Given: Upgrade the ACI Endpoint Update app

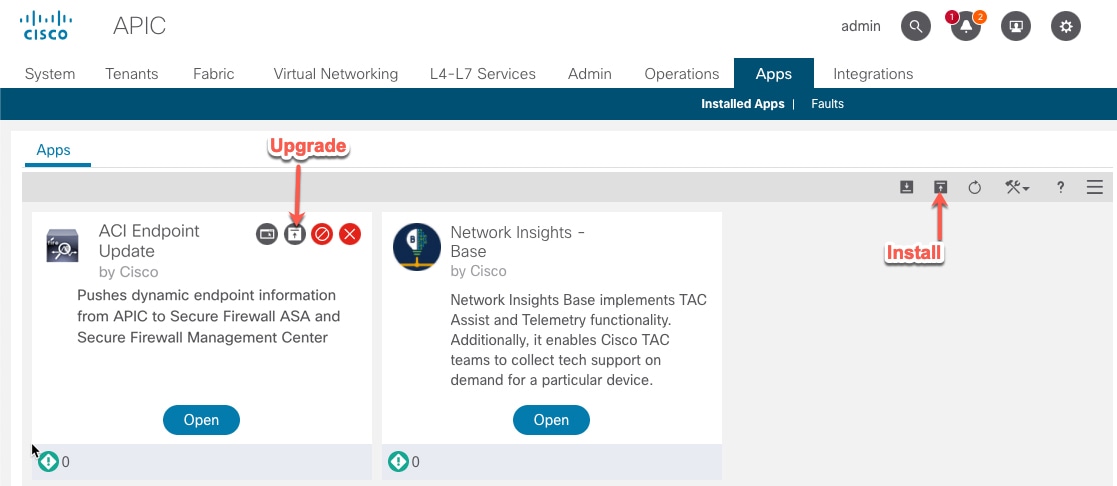Looking at the screenshot, I should click(x=294, y=234).
